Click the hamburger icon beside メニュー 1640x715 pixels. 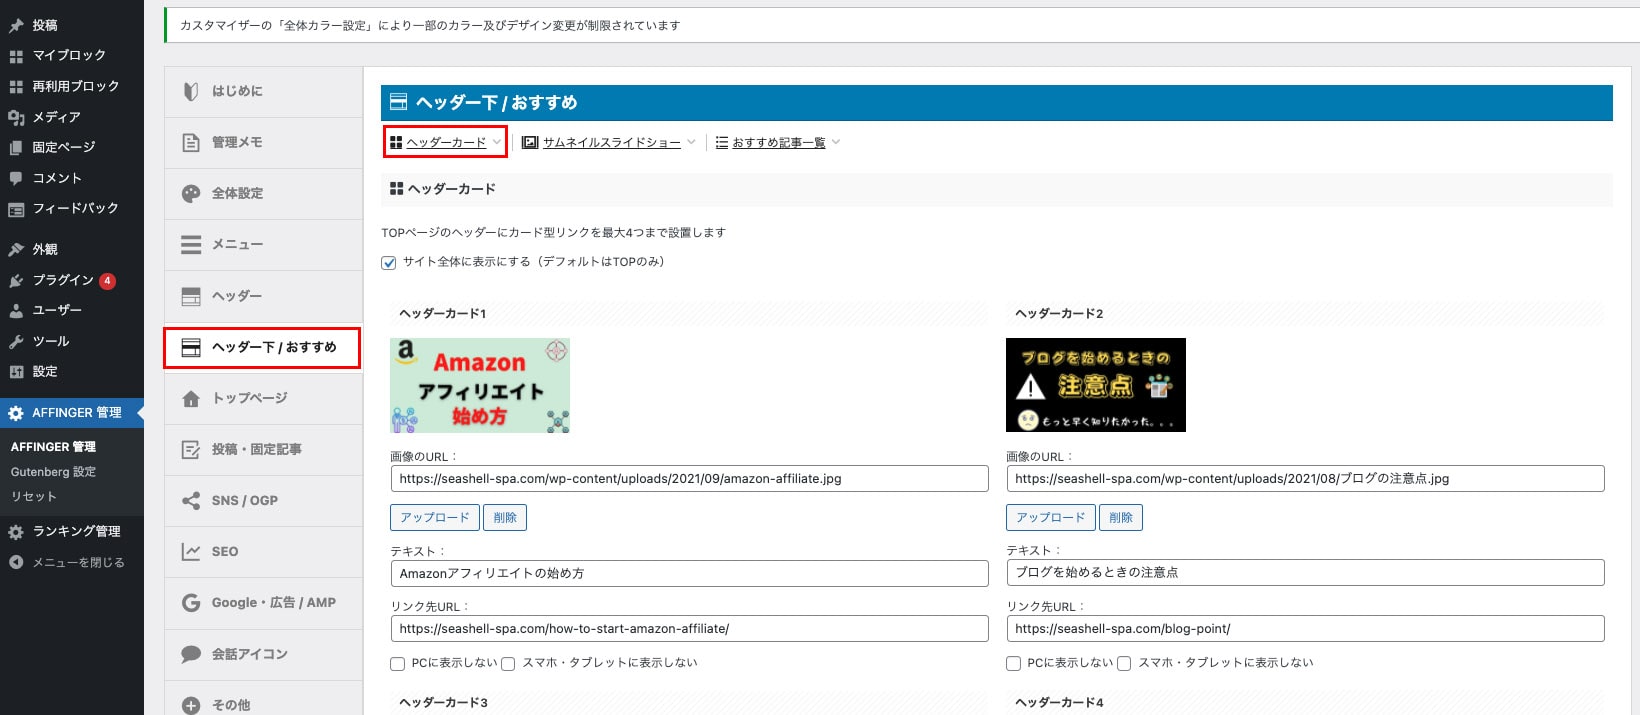tap(191, 245)
